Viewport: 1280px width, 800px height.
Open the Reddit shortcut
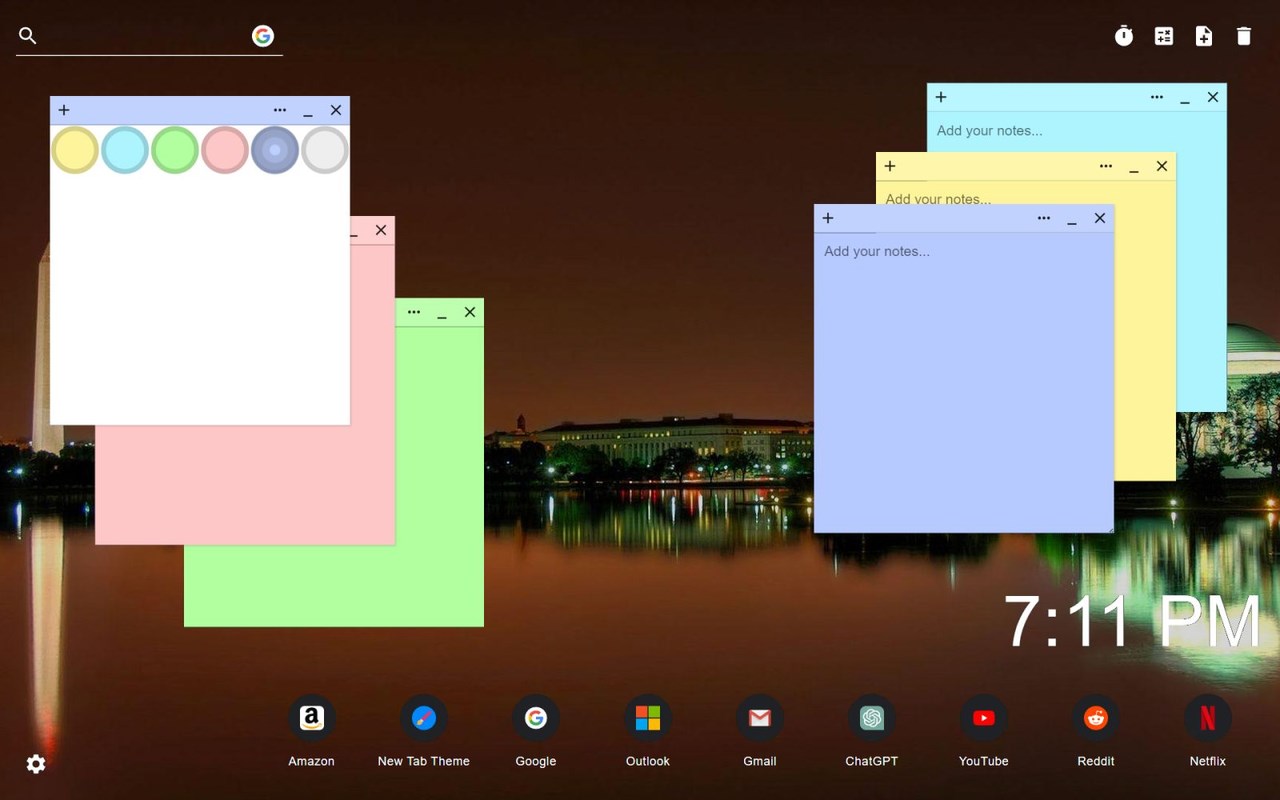[1096, 732]
